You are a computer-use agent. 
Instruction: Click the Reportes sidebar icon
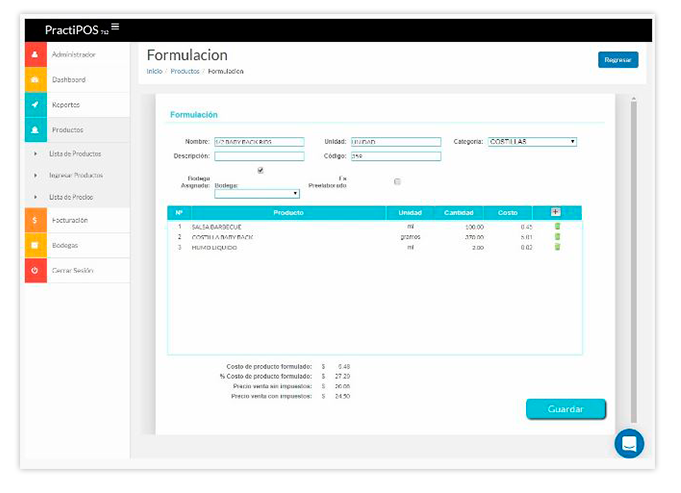coord(36,104)
